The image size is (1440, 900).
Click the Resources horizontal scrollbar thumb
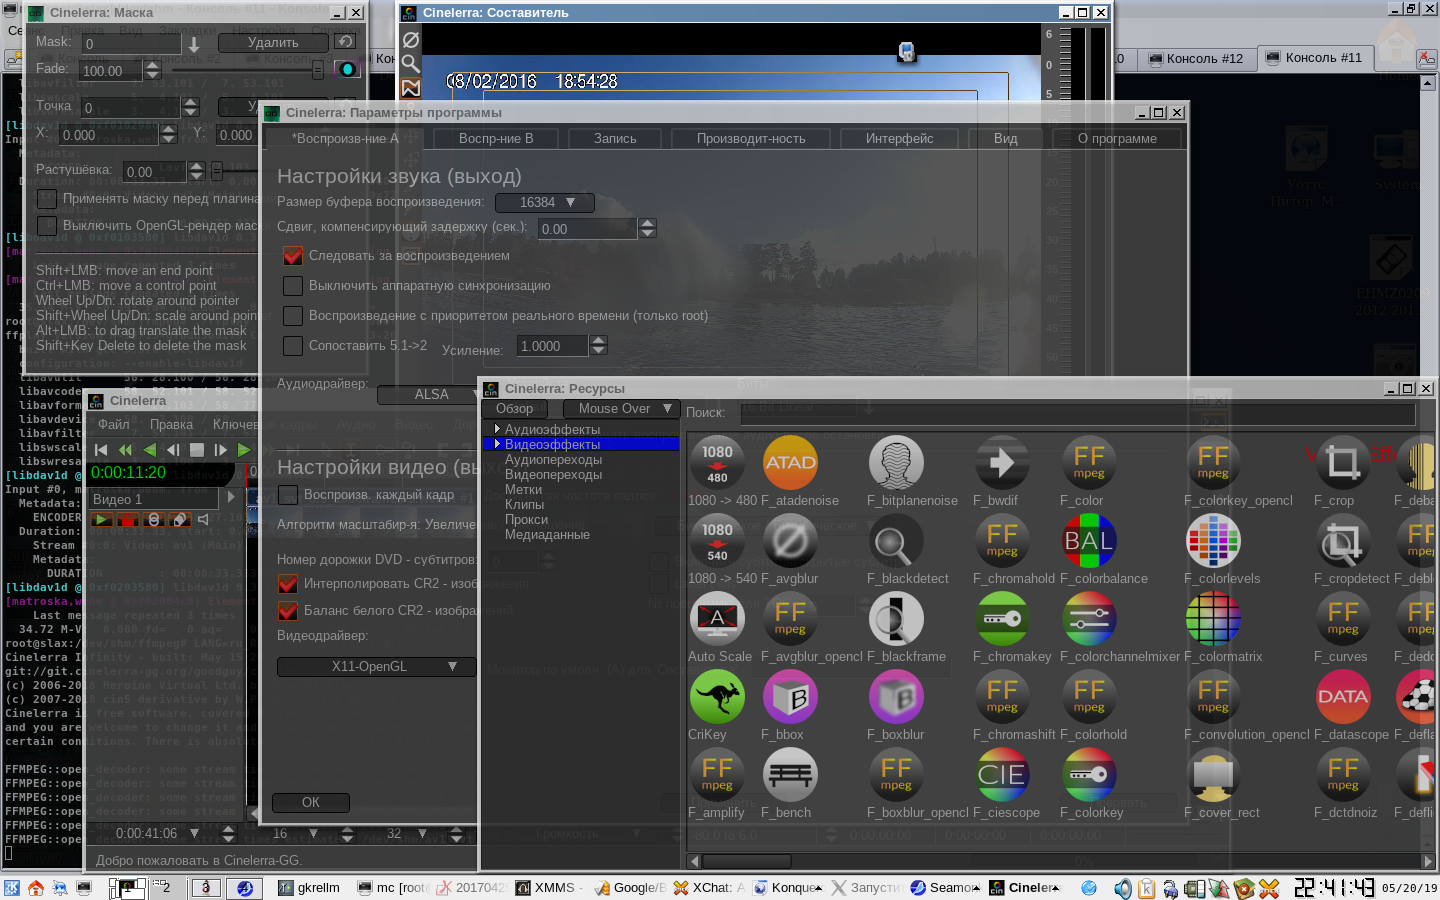coord(747,861)
